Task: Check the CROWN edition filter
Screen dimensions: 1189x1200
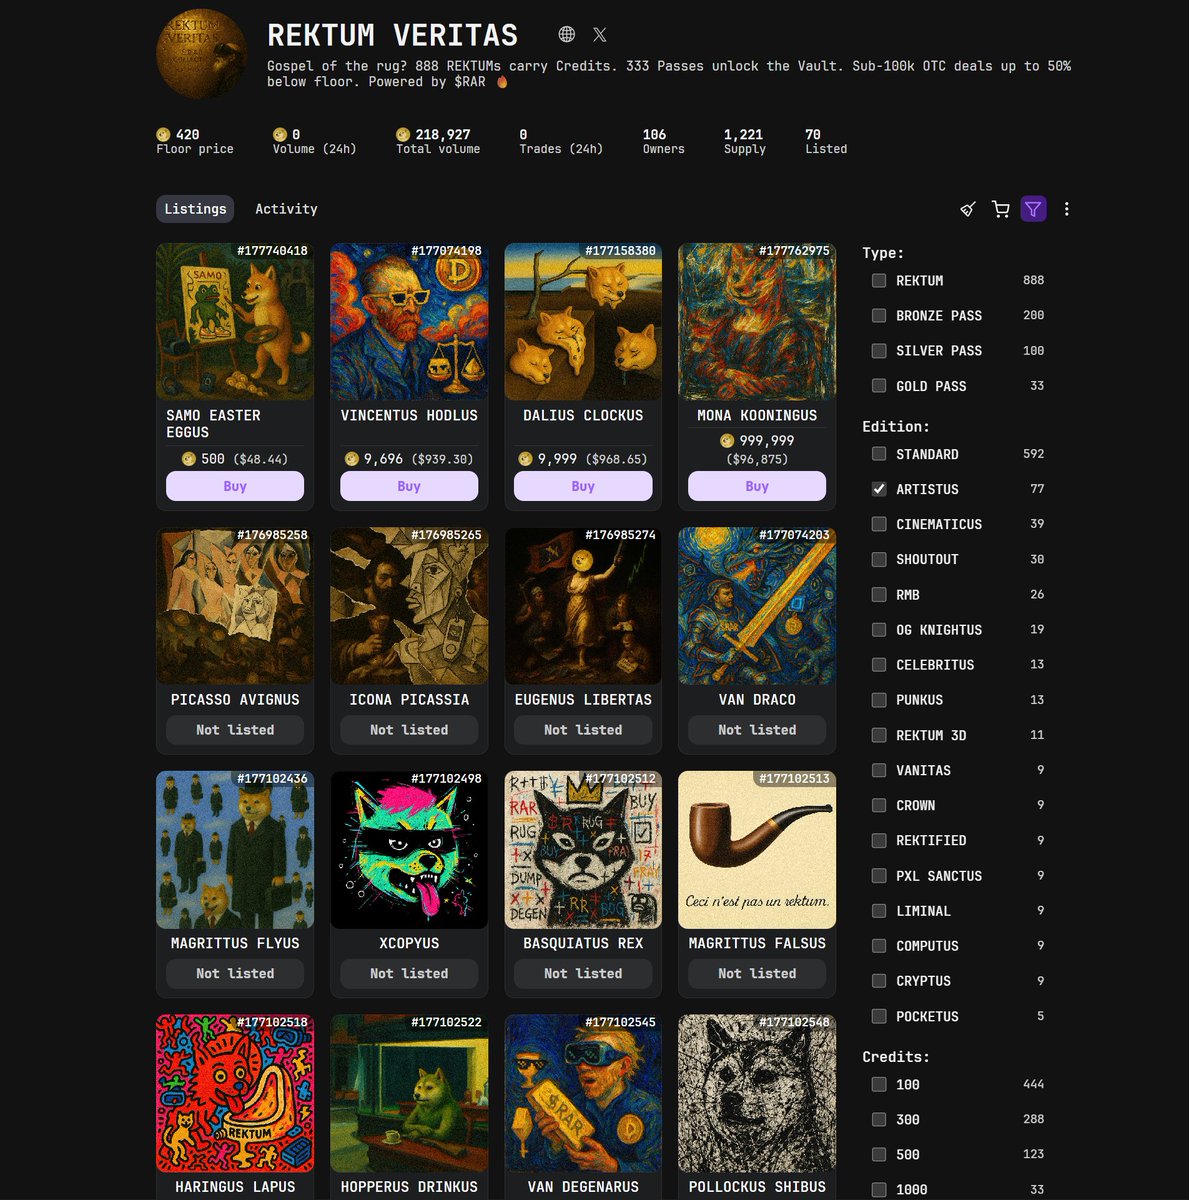Action: 879,805
